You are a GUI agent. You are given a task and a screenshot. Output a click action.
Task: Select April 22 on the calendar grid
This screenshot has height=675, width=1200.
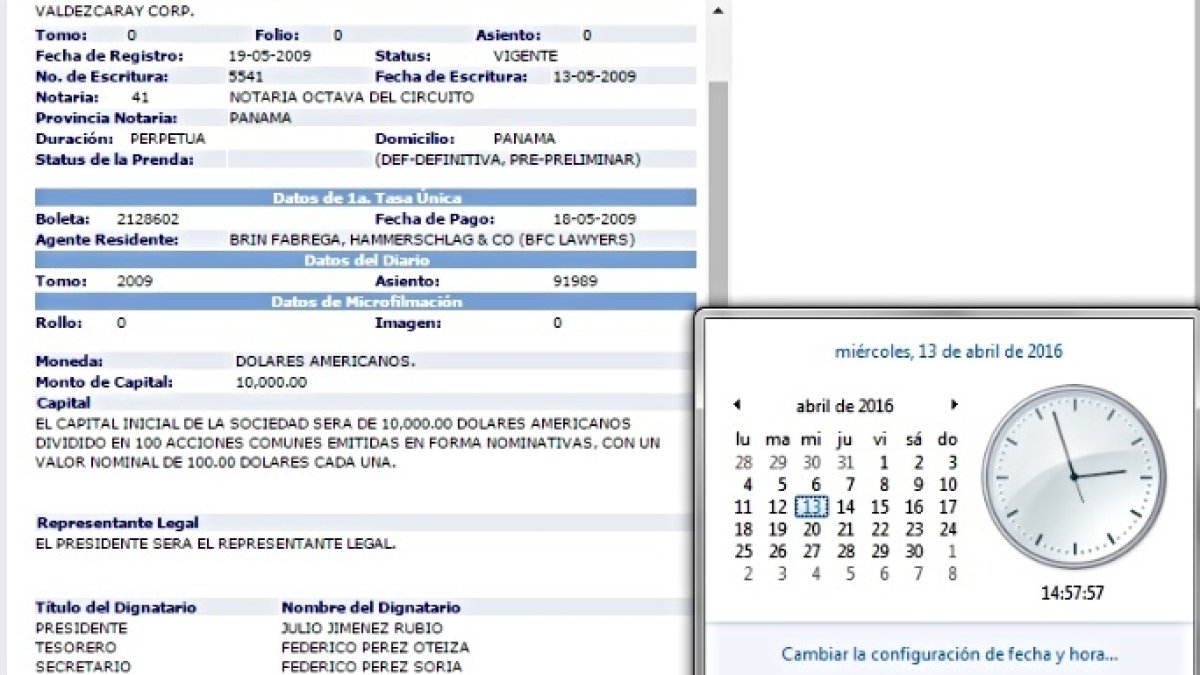pyautogui.click(x=880, y=530)
